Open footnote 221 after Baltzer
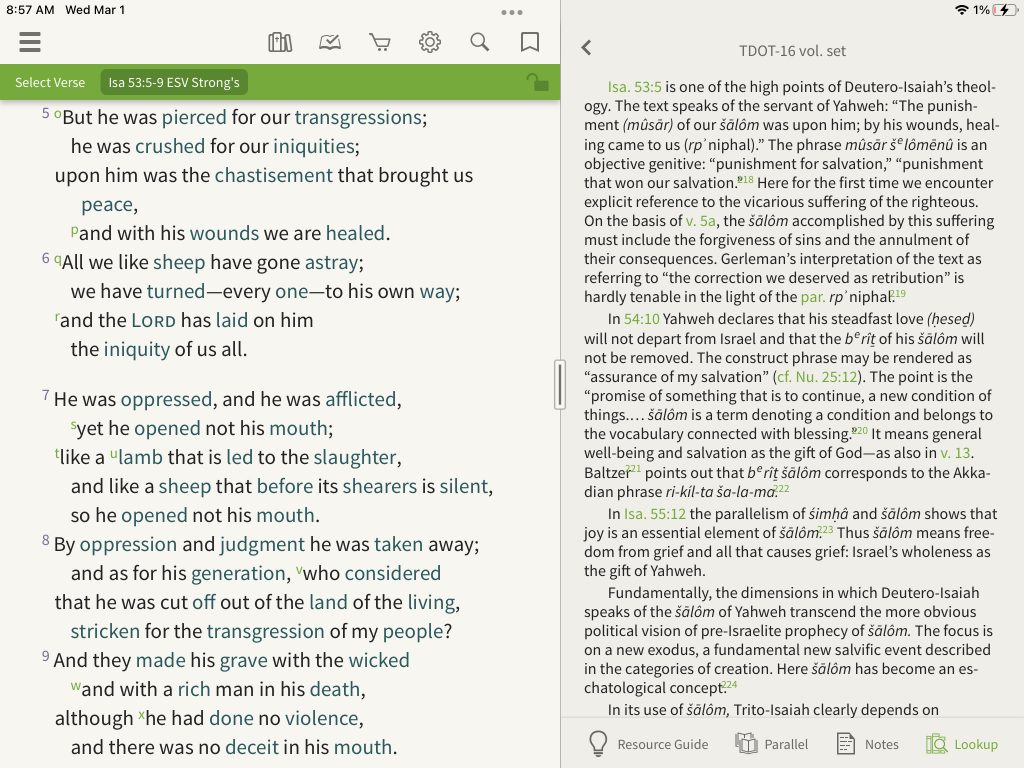 tap(634, 469)
